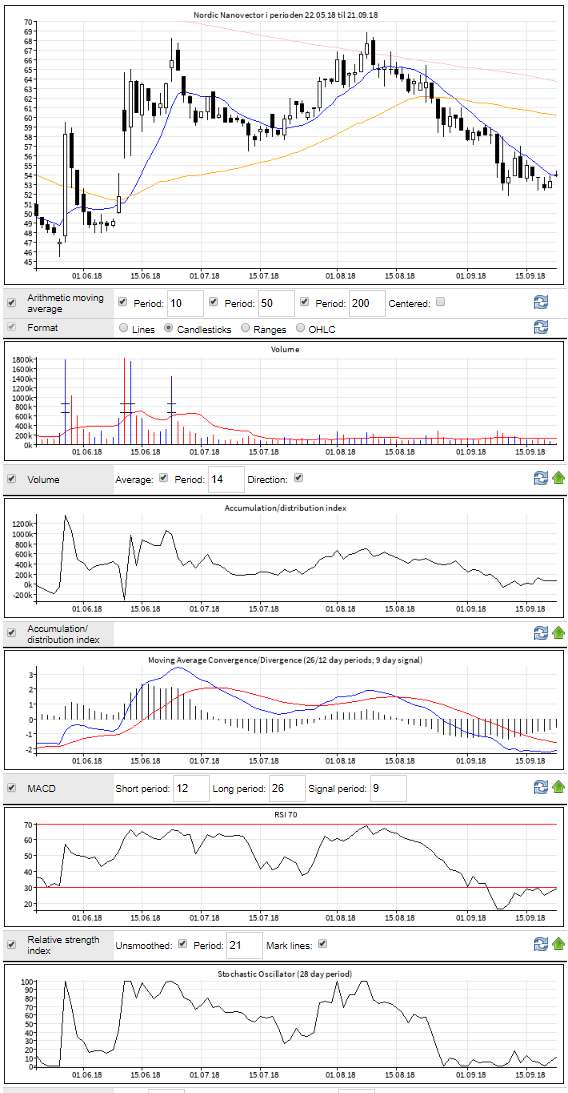This screenshot has height=1093, width=568.
Task: Click the 'Moving Average Convergence/Divergence' chart title
Action: pos(285,659)
